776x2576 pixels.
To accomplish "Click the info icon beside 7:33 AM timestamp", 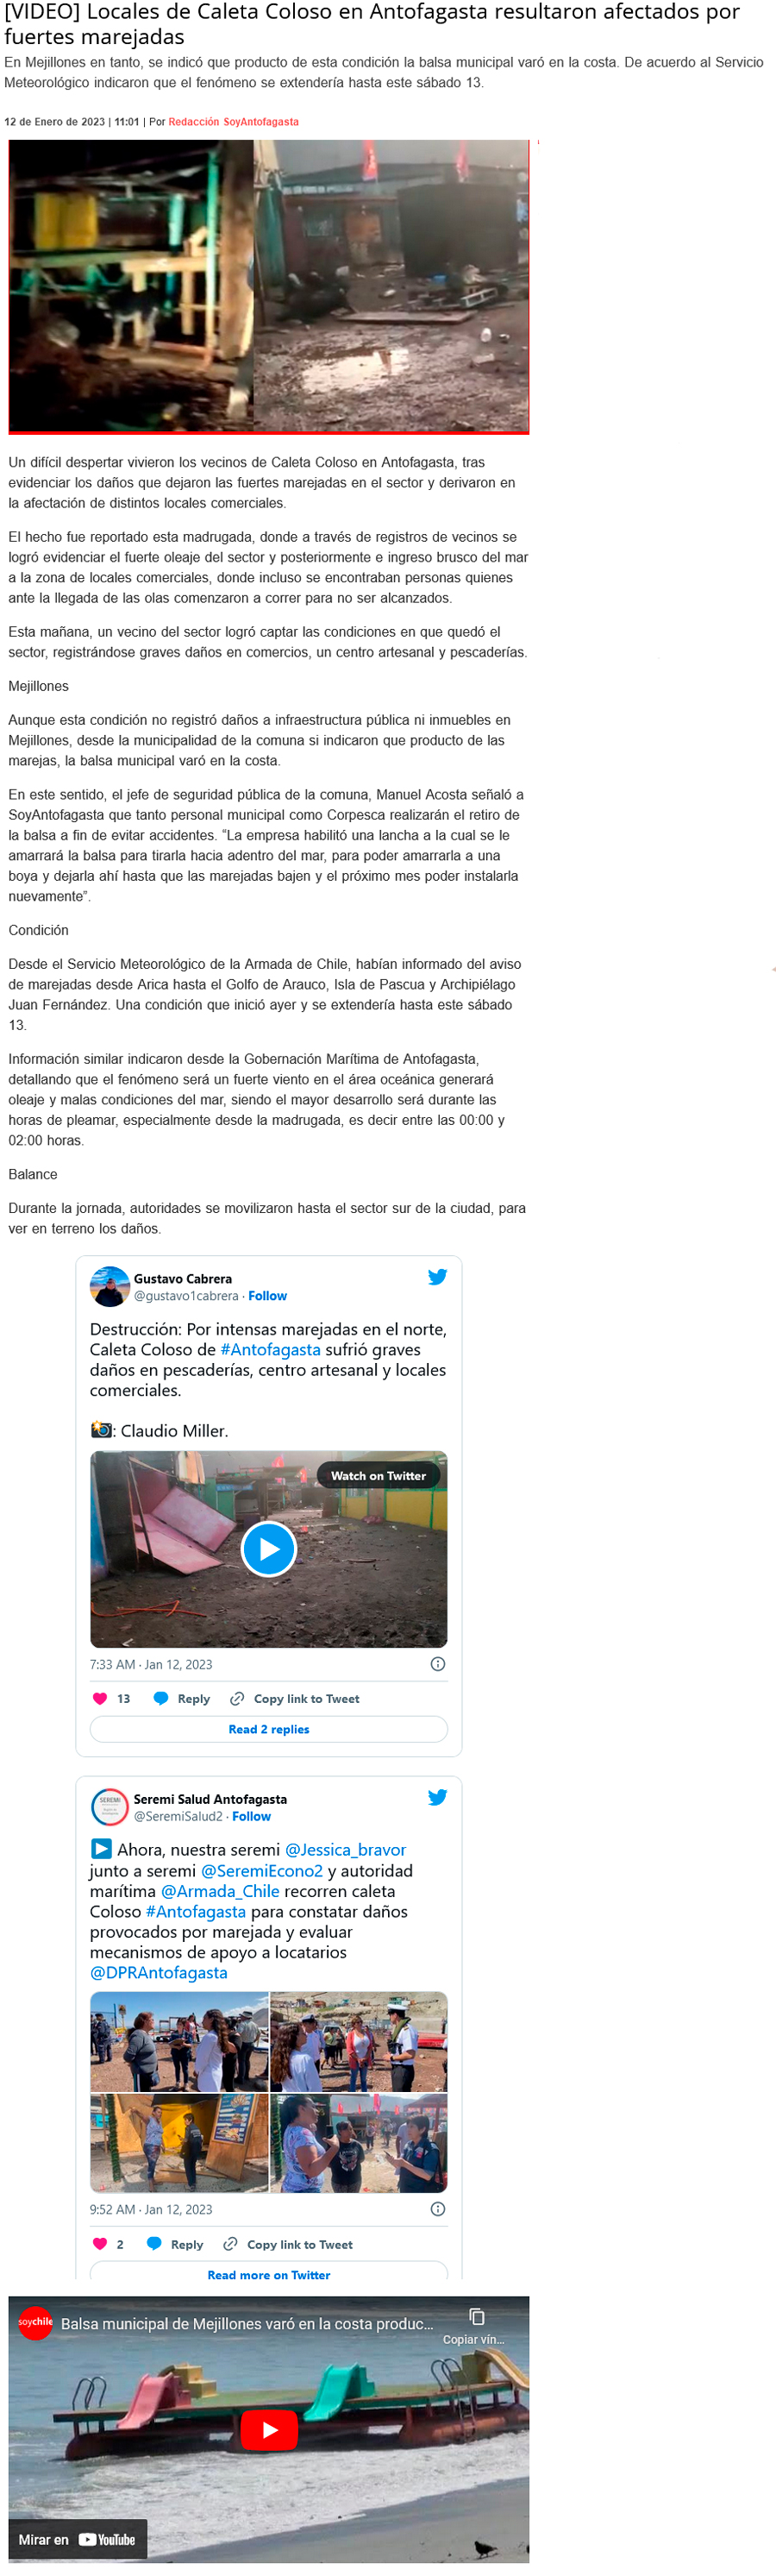I will pyautogui.click(x=437, y=1664).
